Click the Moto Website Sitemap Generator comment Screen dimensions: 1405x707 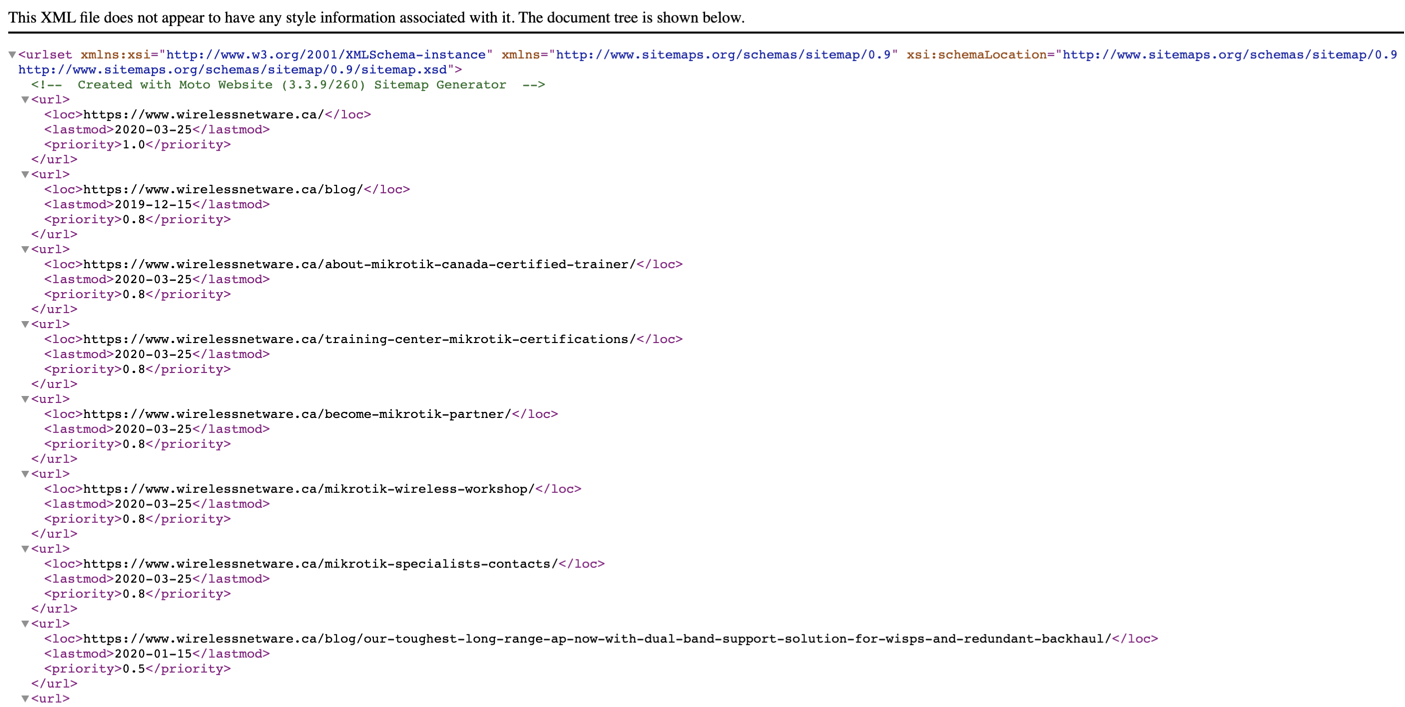pos(291,85)
